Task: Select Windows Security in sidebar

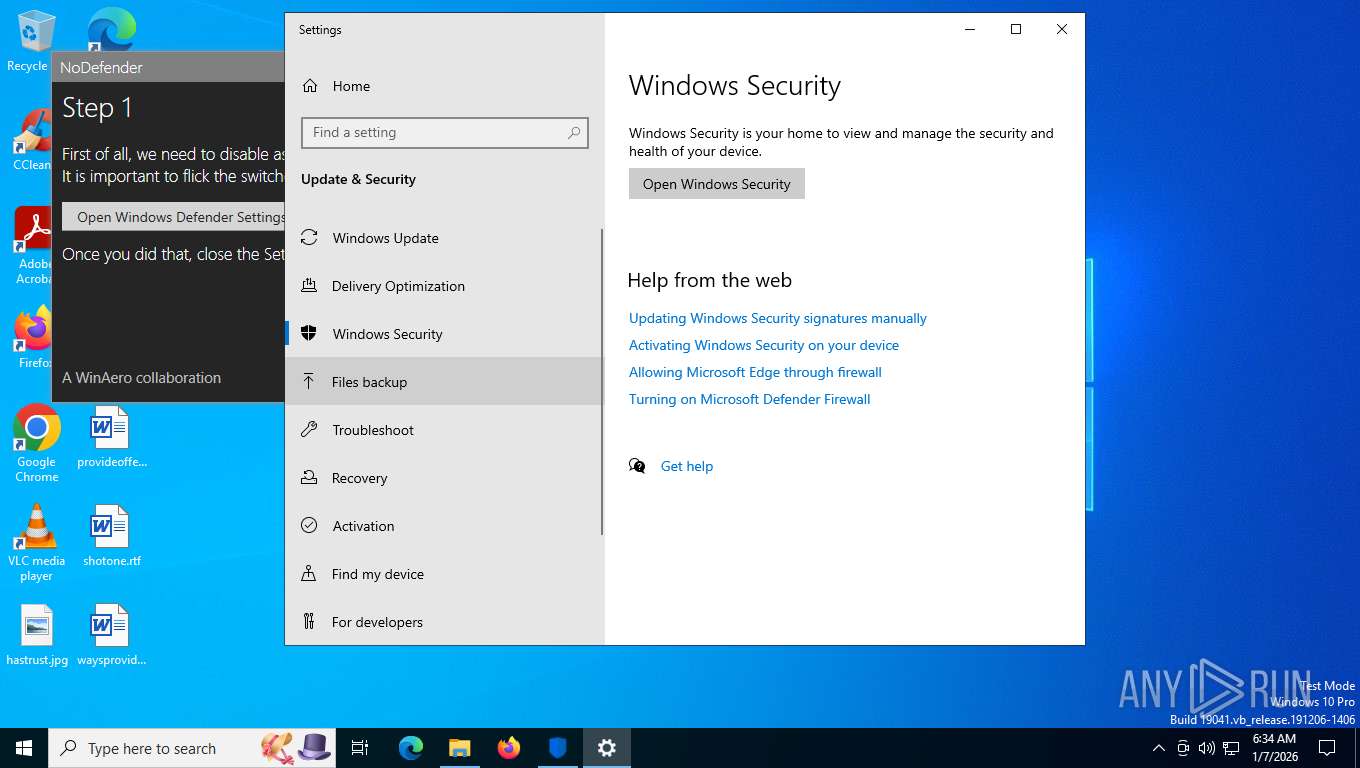Action: [444, 334]
